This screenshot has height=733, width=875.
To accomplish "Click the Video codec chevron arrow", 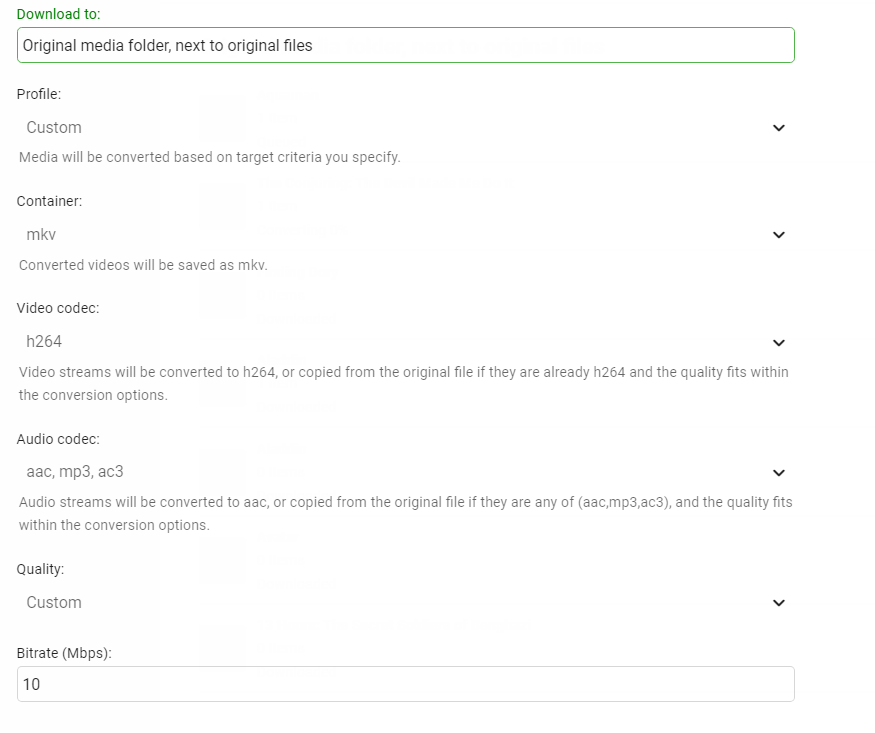I will pyautogui.click(x=779, y=342).
